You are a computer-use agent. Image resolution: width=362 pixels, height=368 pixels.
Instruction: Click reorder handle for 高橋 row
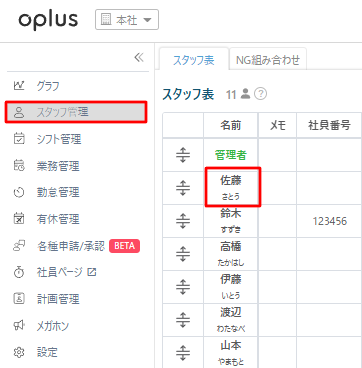[183, 254]
